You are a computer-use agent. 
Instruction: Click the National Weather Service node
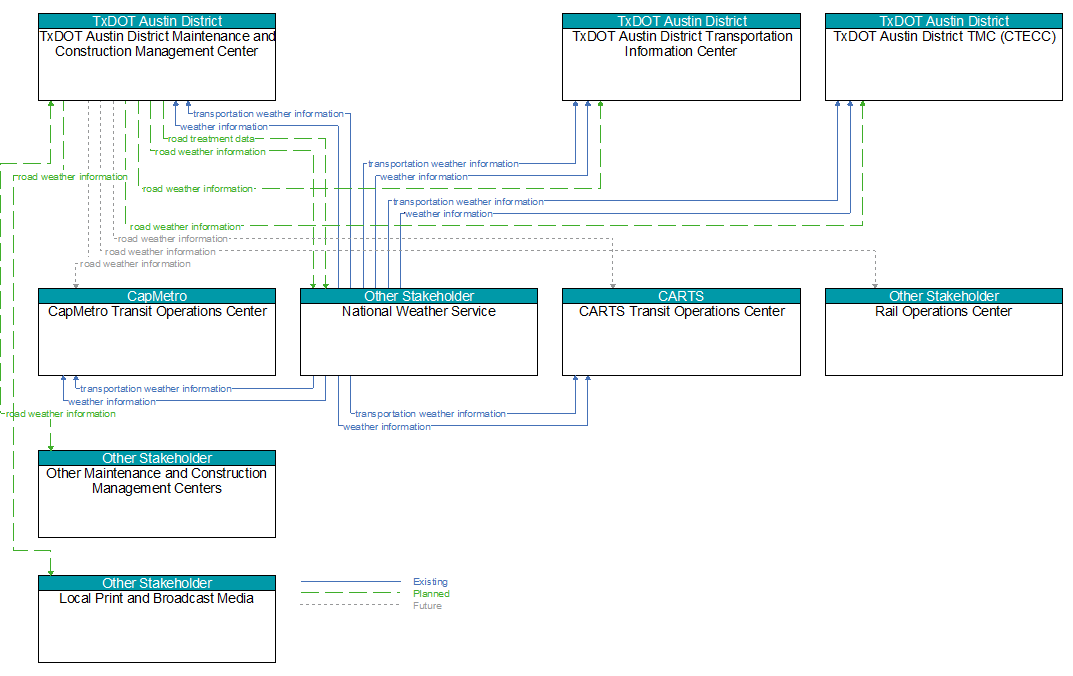tap(419, 332)
